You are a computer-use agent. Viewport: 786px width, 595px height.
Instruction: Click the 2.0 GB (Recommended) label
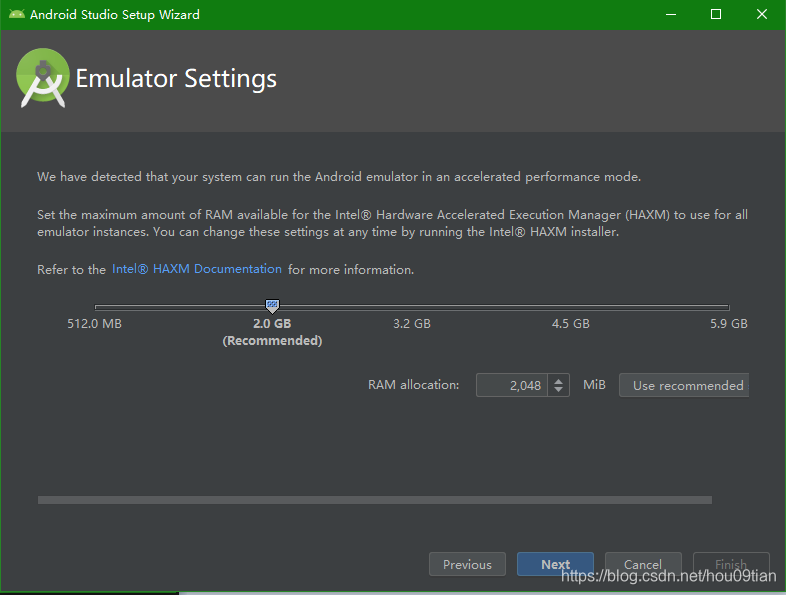coord(272,332)
